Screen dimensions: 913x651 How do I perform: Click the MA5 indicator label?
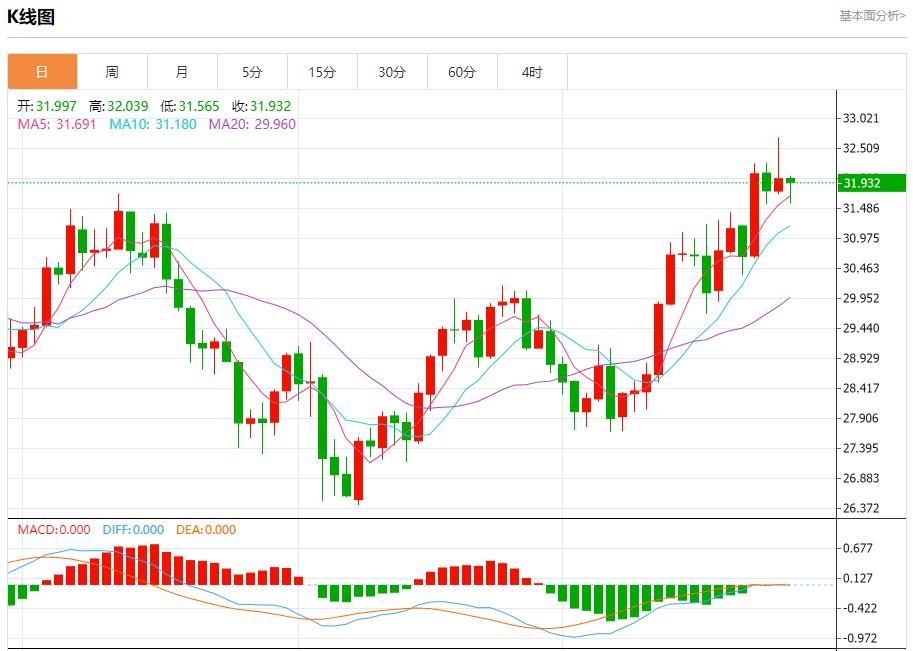click(56, 125)
